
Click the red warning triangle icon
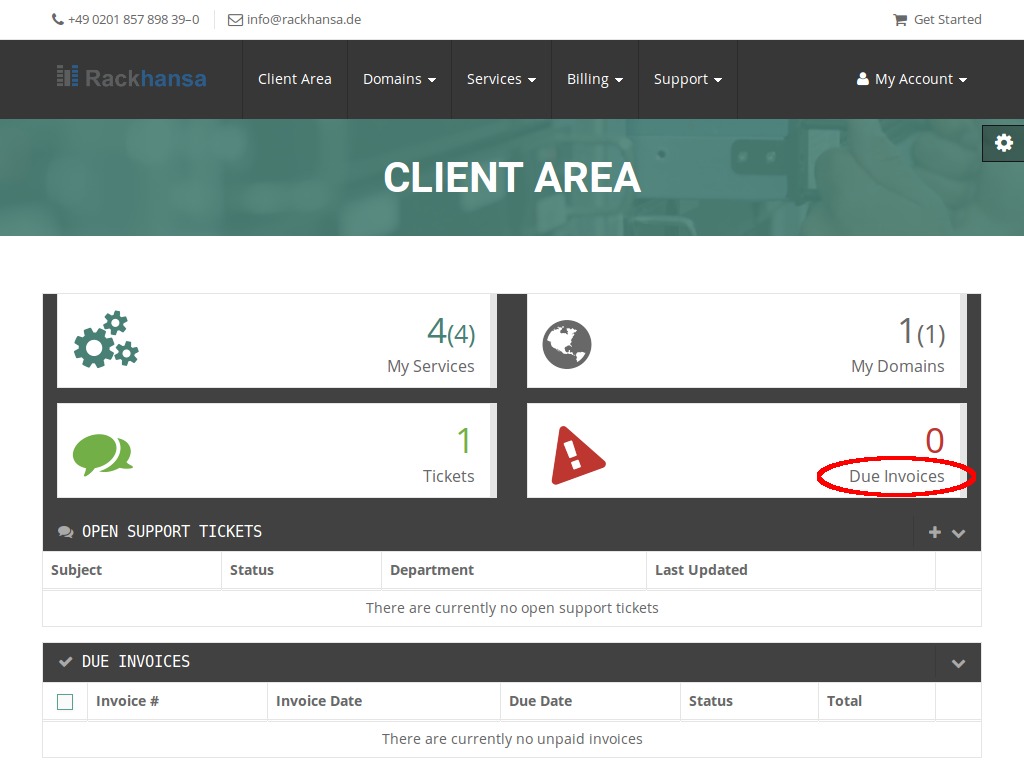(577, 455)
